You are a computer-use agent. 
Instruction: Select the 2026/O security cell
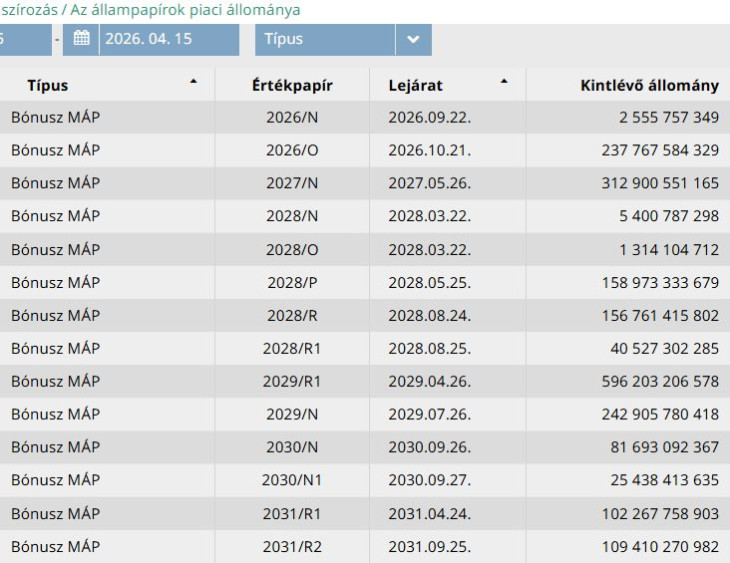tap(292, 150)
